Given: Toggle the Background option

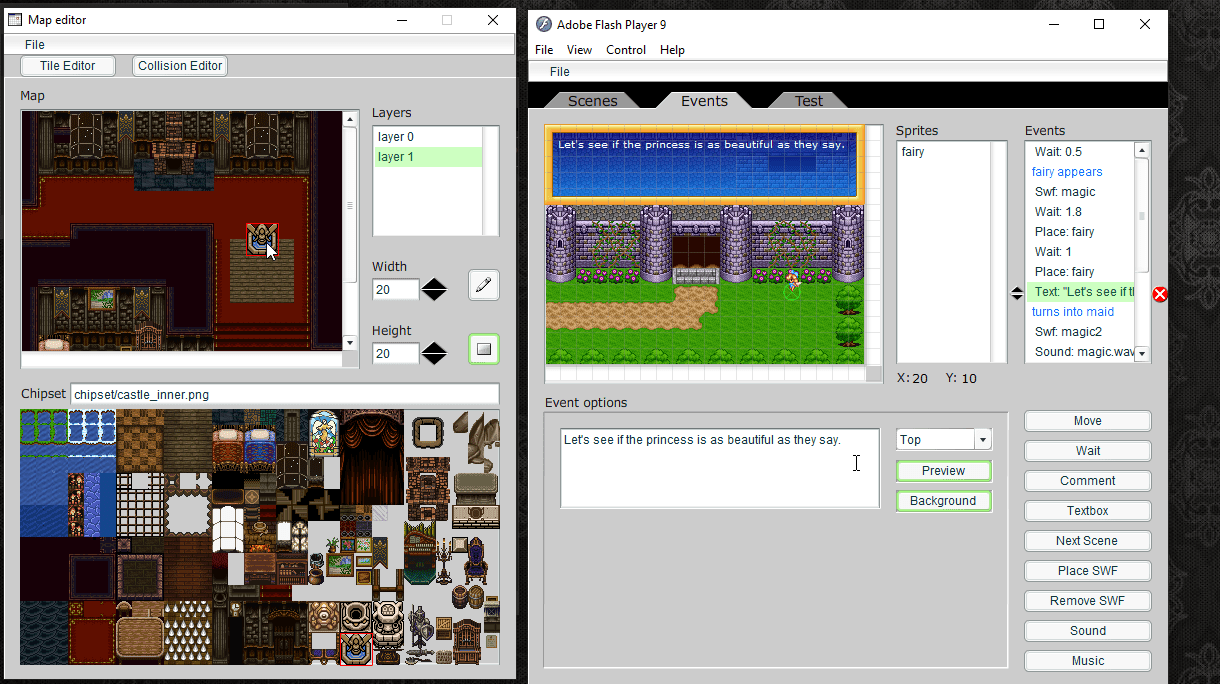Looking at the screenshot, I should (x=943, y=501).
